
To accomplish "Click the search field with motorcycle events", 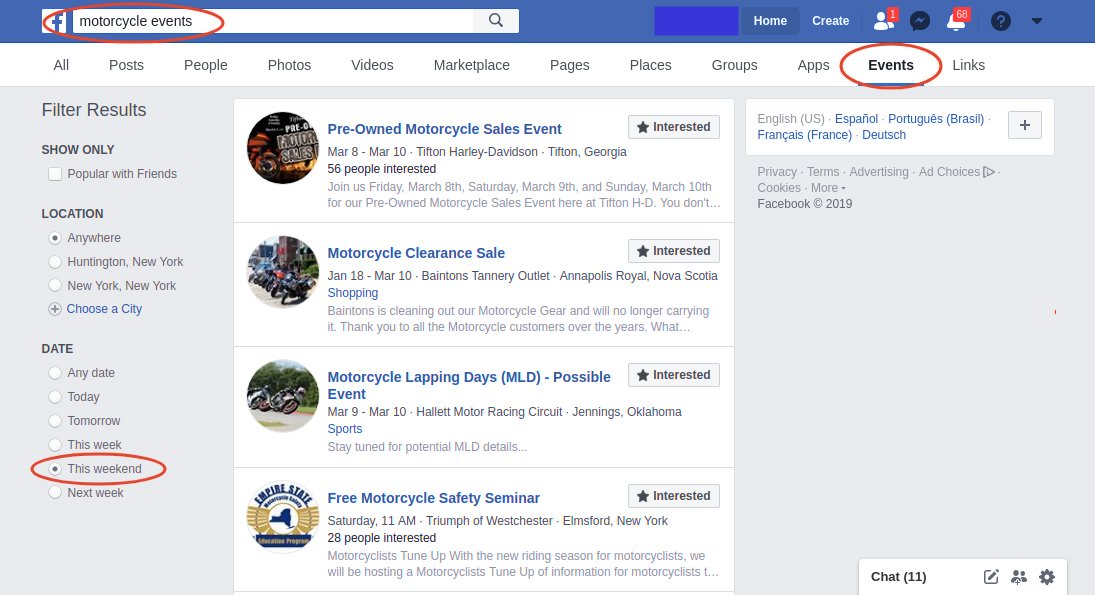I will click(x=272, y=21).
